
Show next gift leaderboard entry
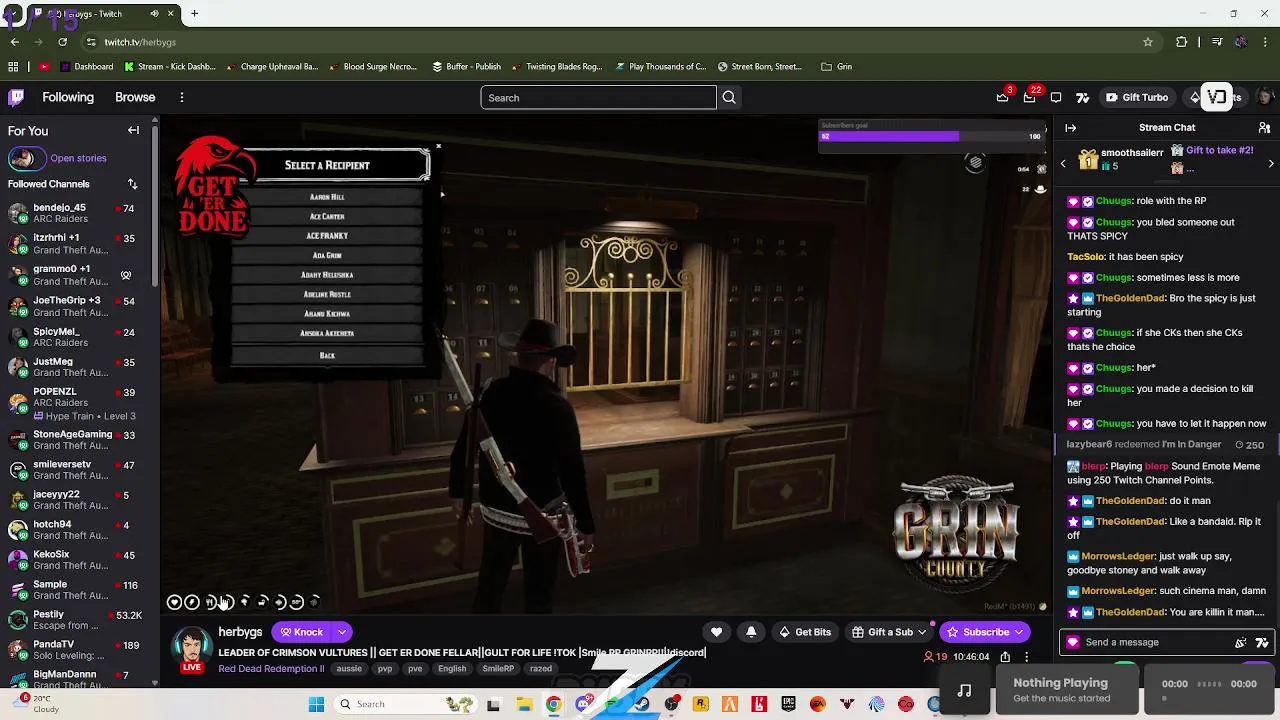click(1271, 163)
